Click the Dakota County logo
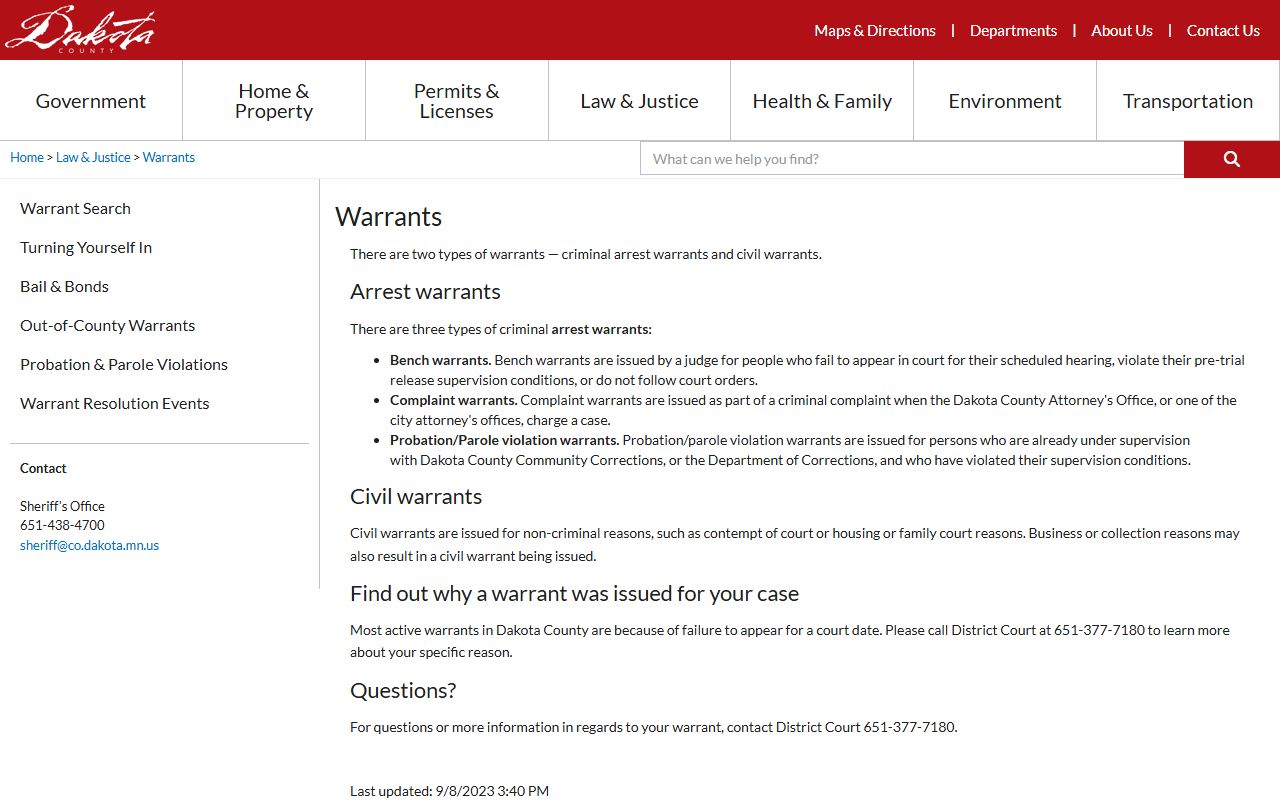1280x800 pixels. coord(80,30)
